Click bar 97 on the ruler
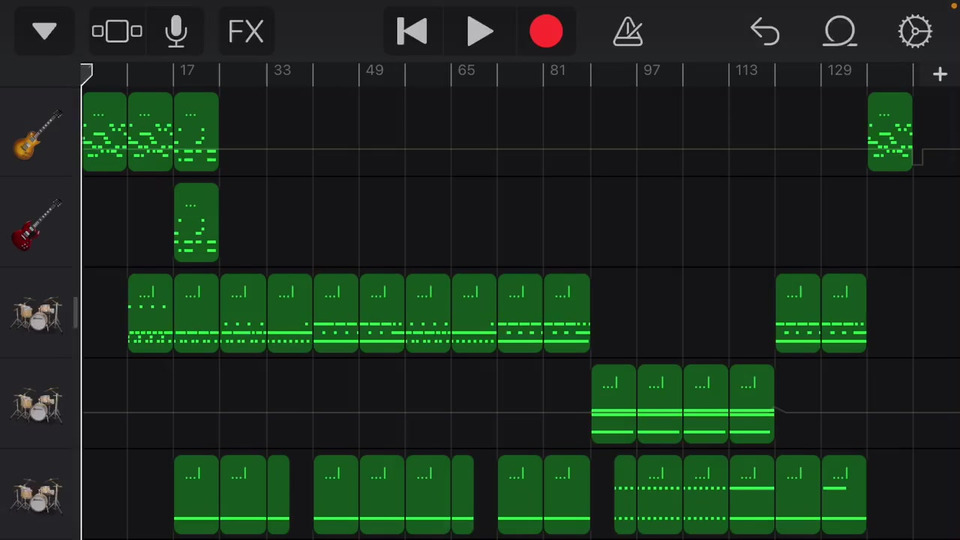The image size is (960, 540). point(651,70)
